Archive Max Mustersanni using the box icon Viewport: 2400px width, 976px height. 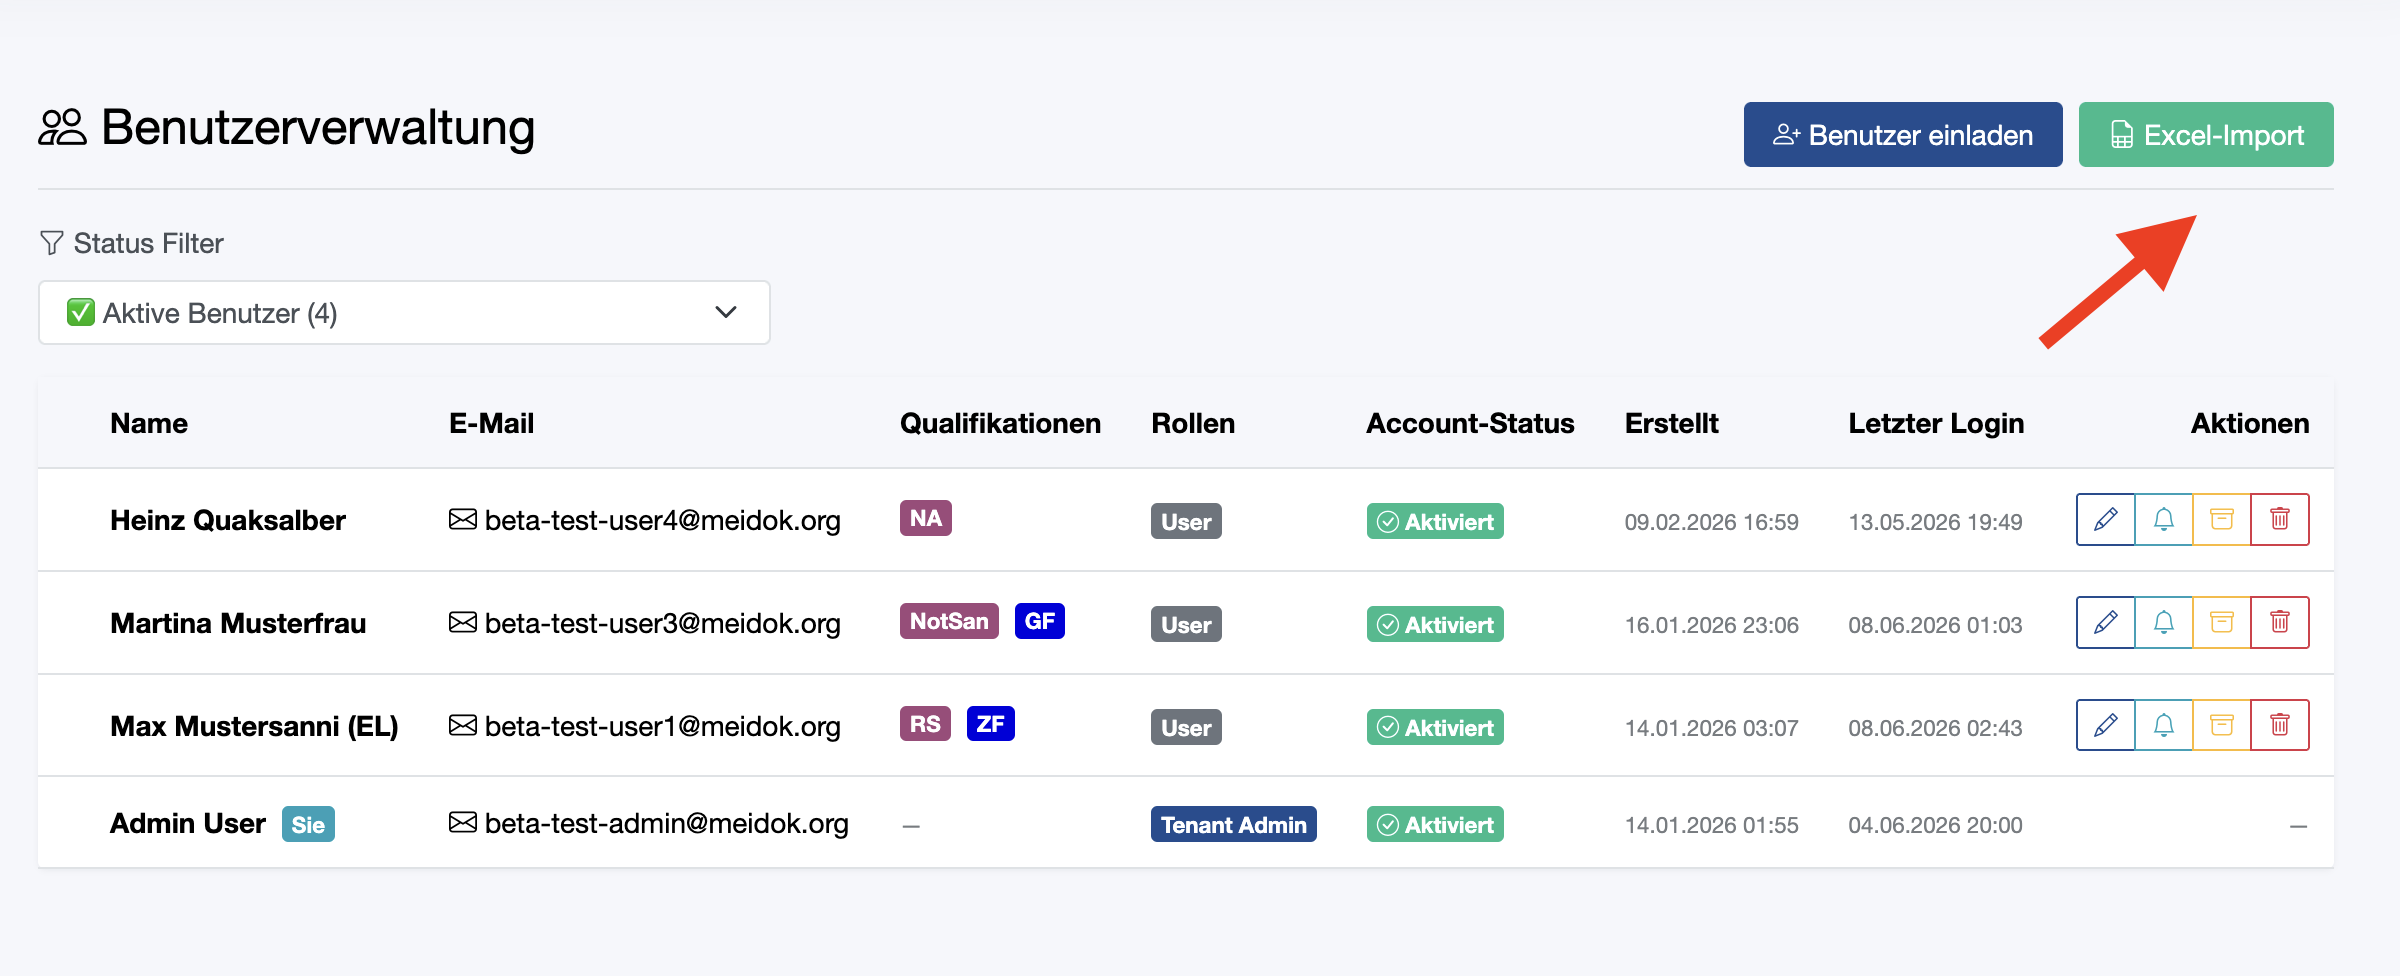click(x=2221, y=725)
